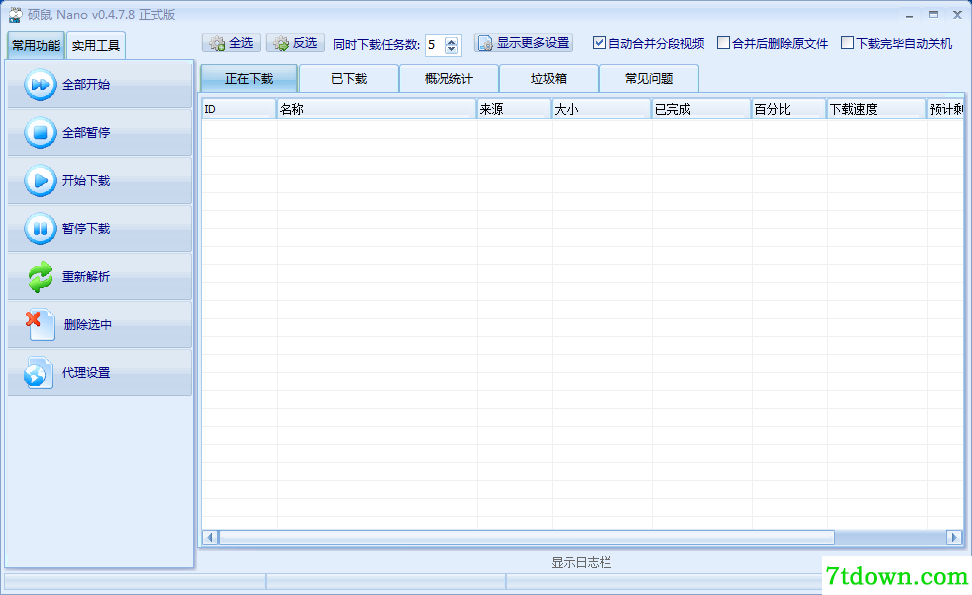
Task: Sort by 下载速度 column header
Action: click(x=877, y=109)
